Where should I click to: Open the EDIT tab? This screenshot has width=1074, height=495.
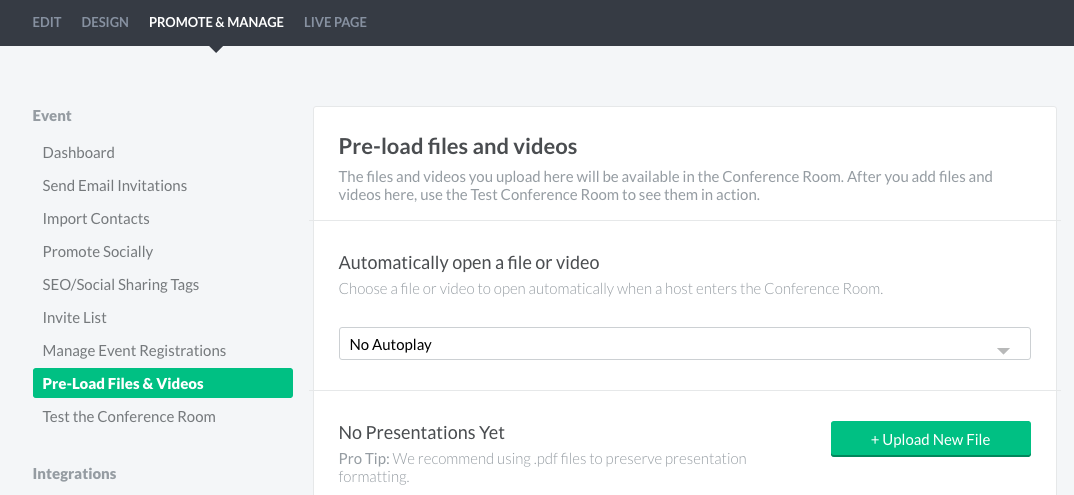[47, 22]
